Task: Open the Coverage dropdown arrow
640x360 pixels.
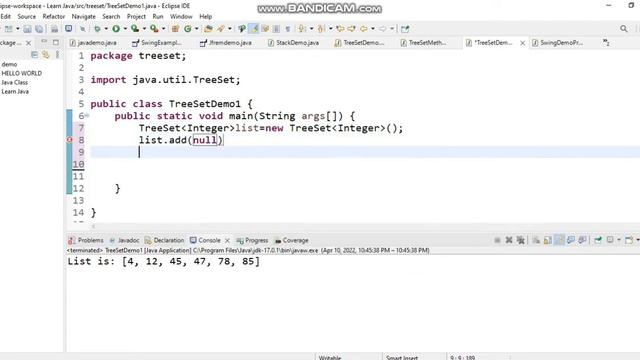Action: [x=144, y=29]
